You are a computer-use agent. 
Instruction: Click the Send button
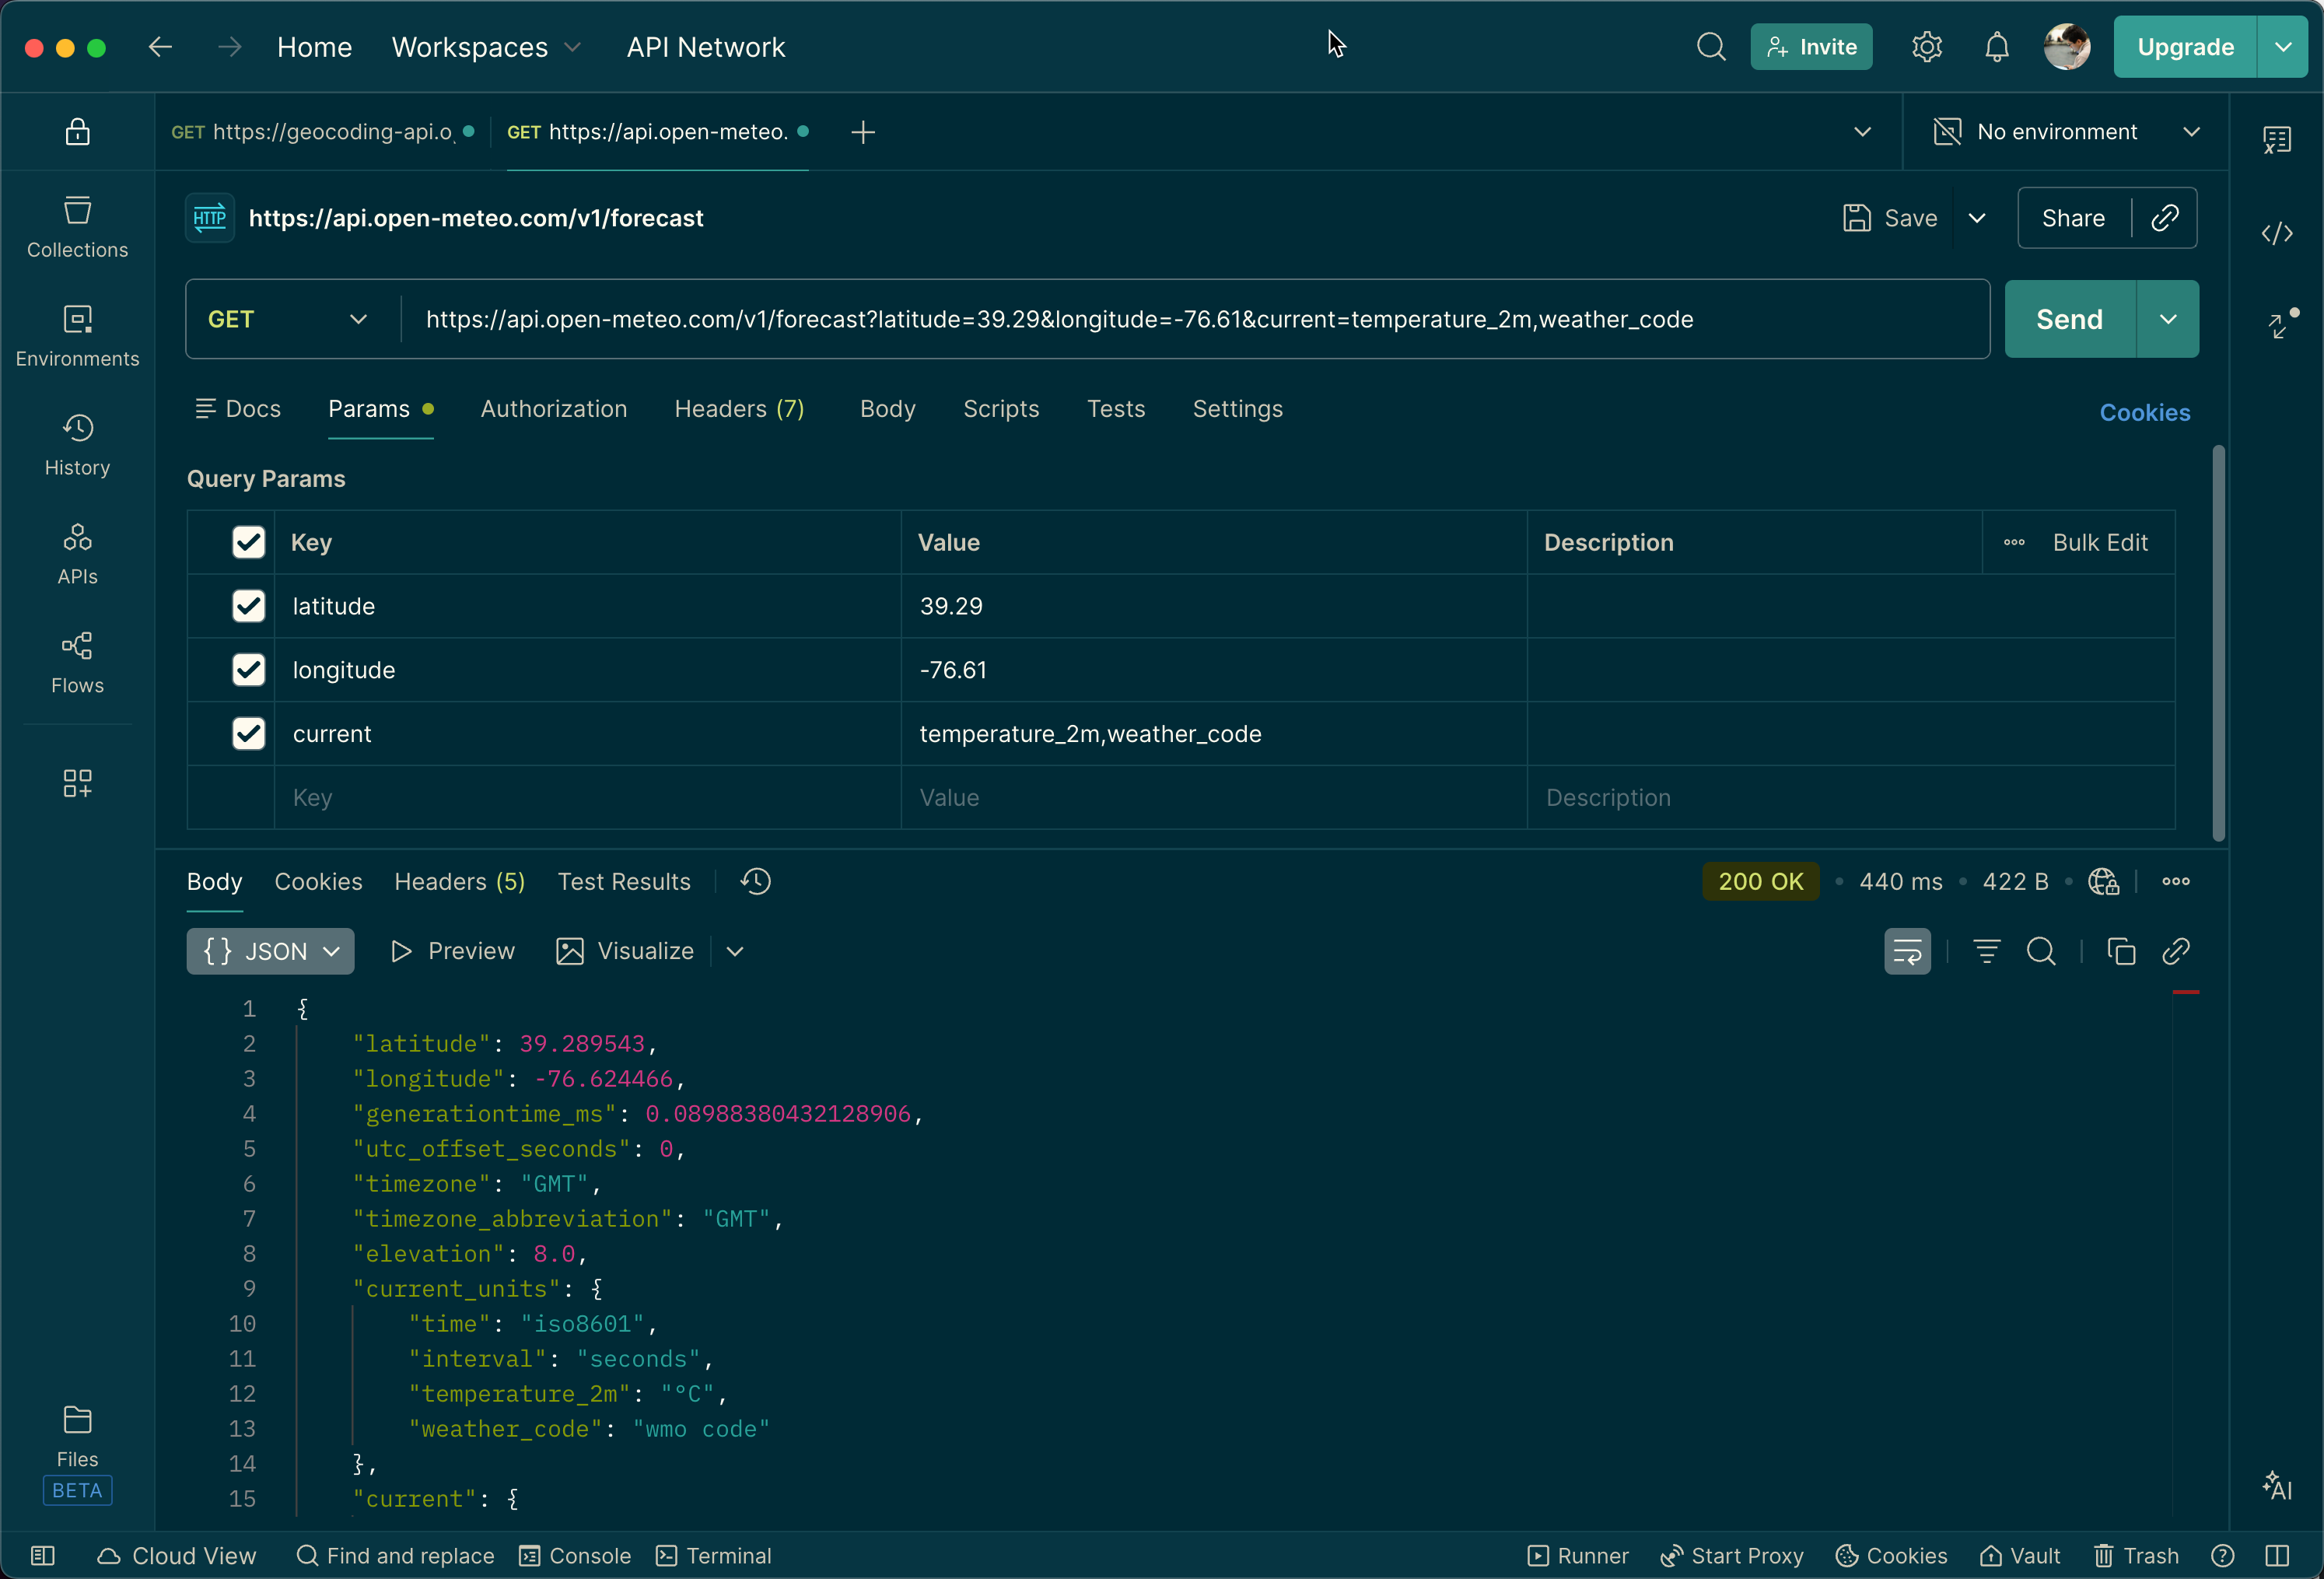click(x=2070, y=319)
